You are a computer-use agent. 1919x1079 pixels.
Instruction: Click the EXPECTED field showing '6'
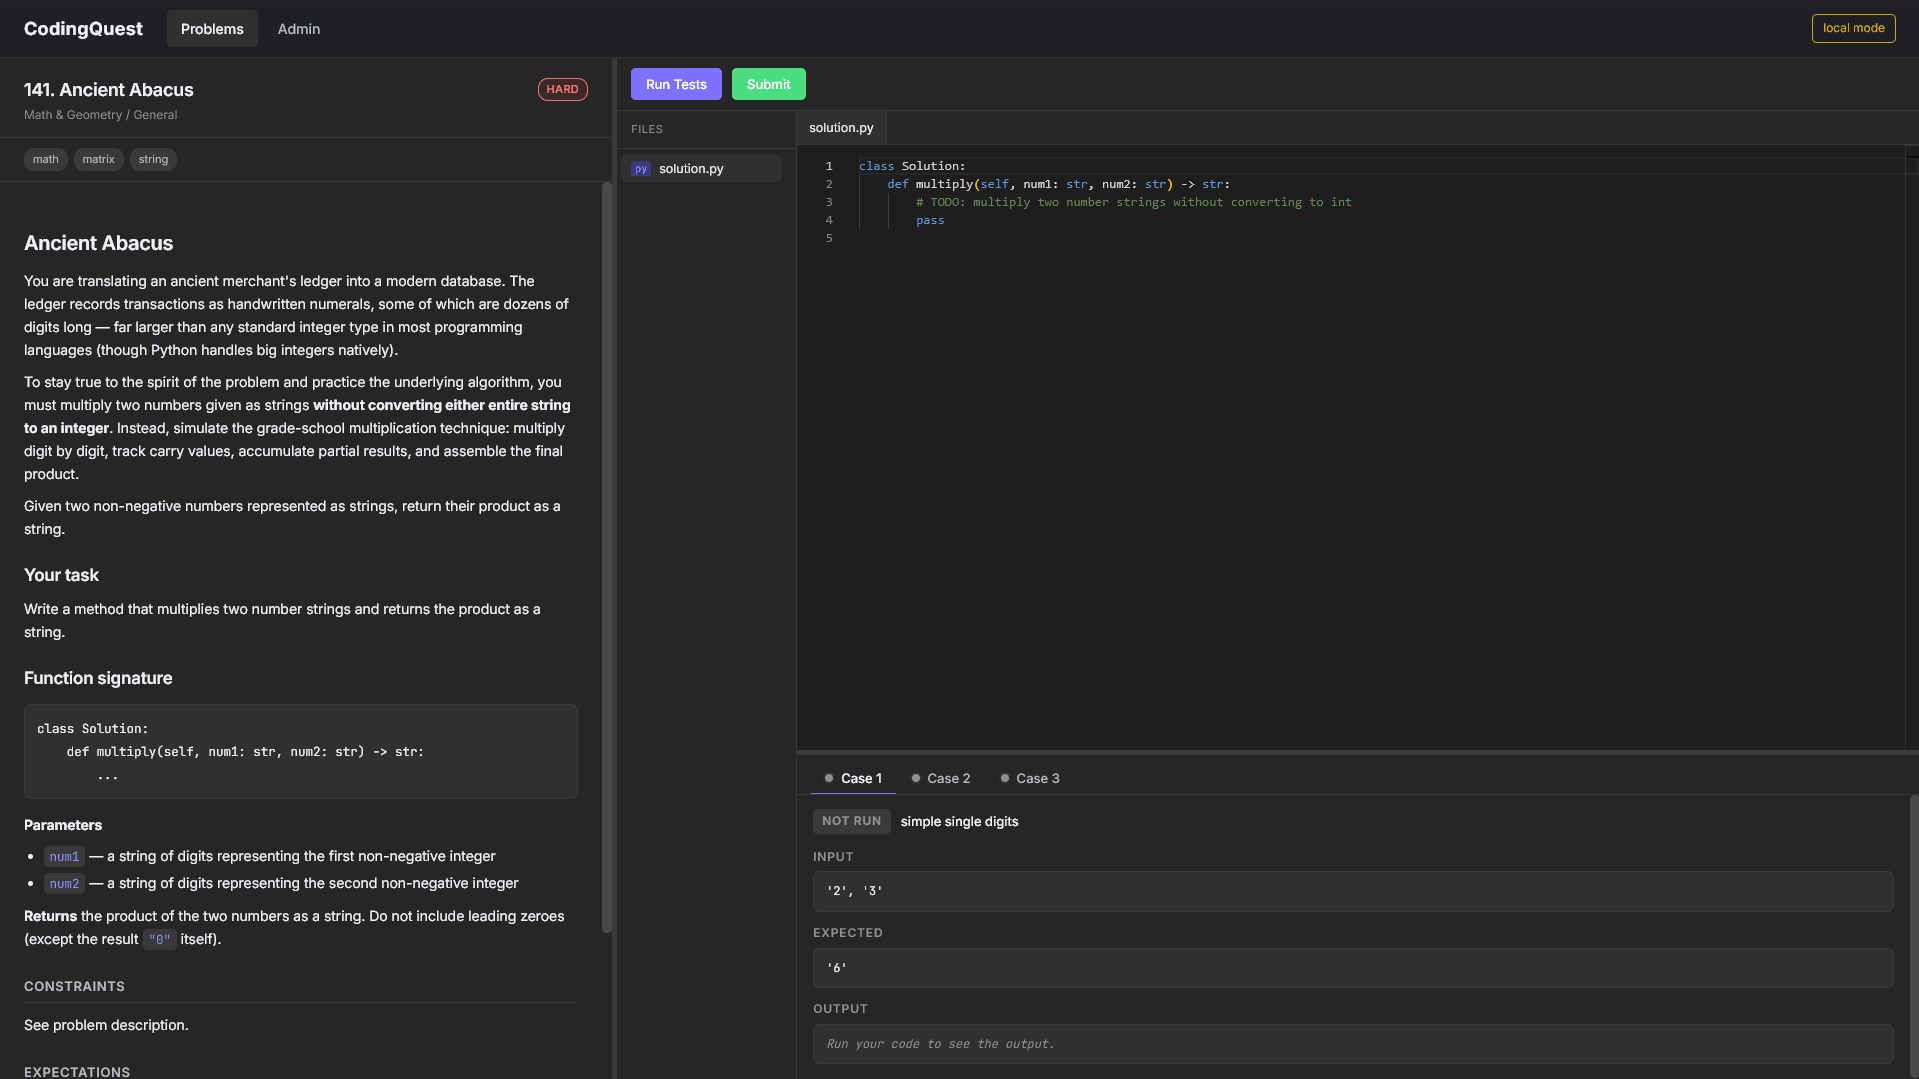tap(1353, 968)
